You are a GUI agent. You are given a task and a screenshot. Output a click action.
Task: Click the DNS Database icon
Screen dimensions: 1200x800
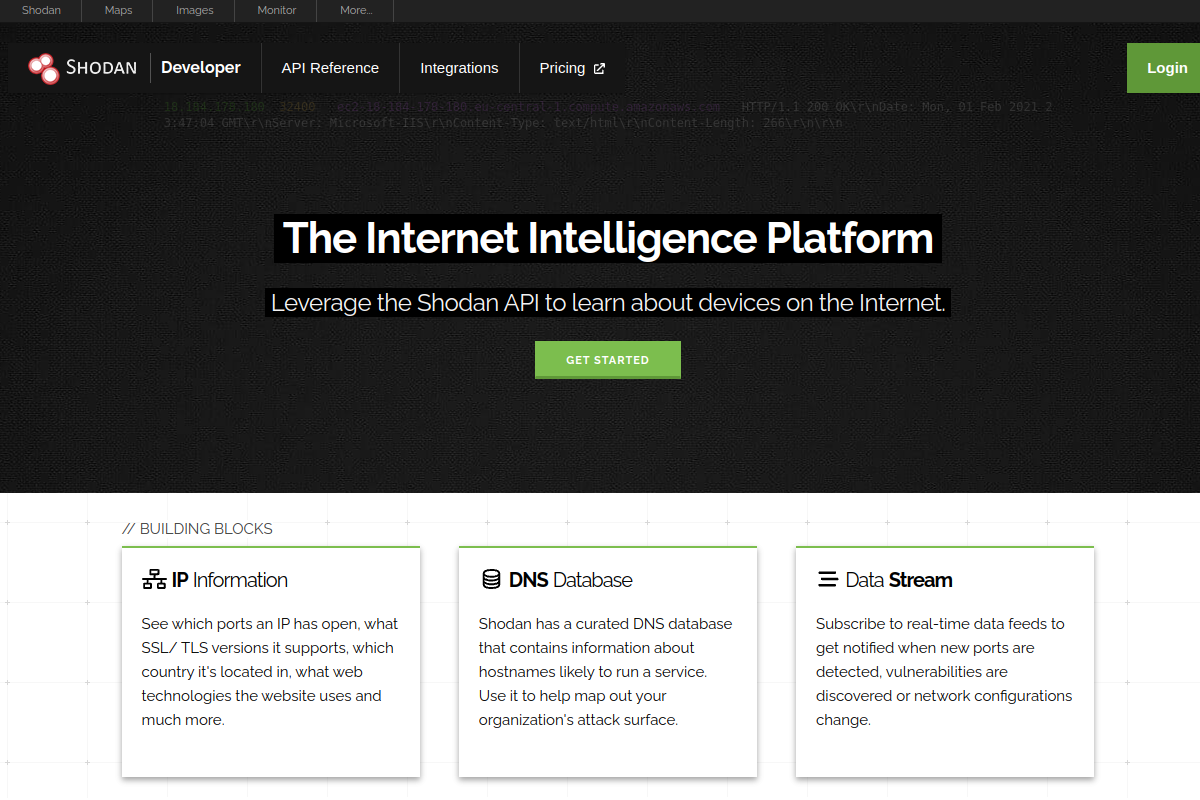pos(491,580)
